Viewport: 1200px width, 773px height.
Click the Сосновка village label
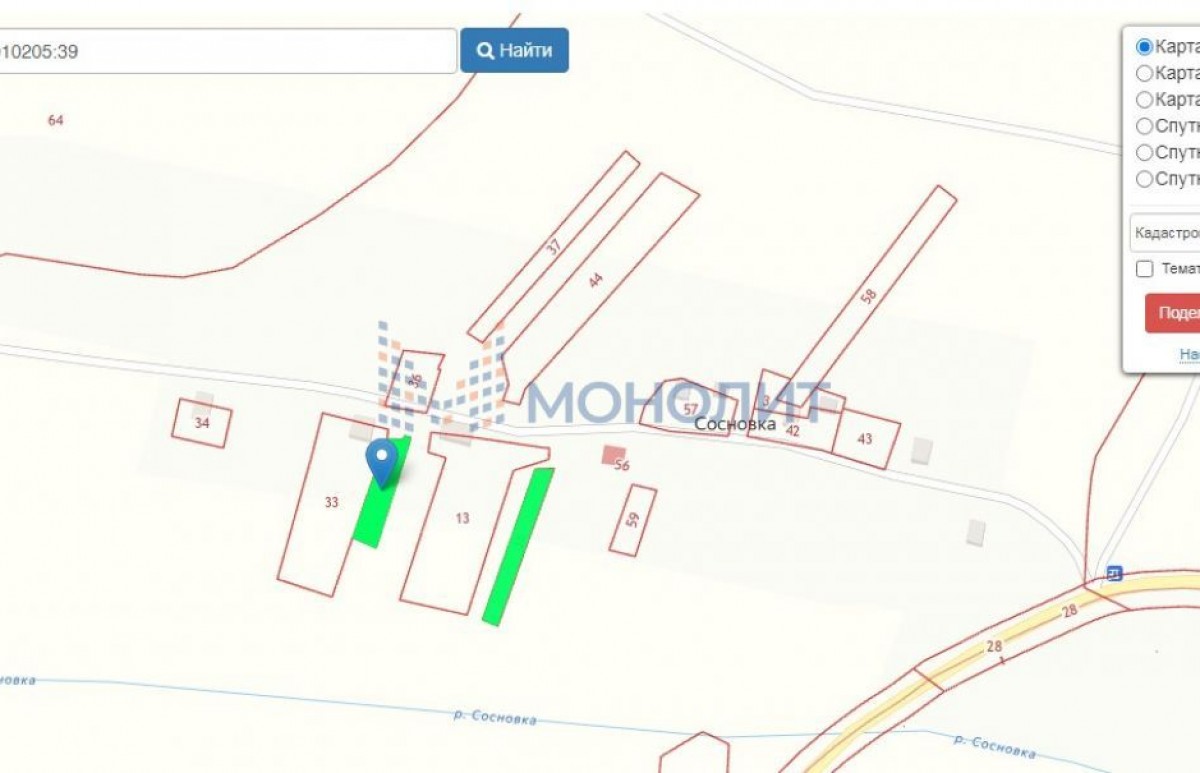tap(735, 424)
